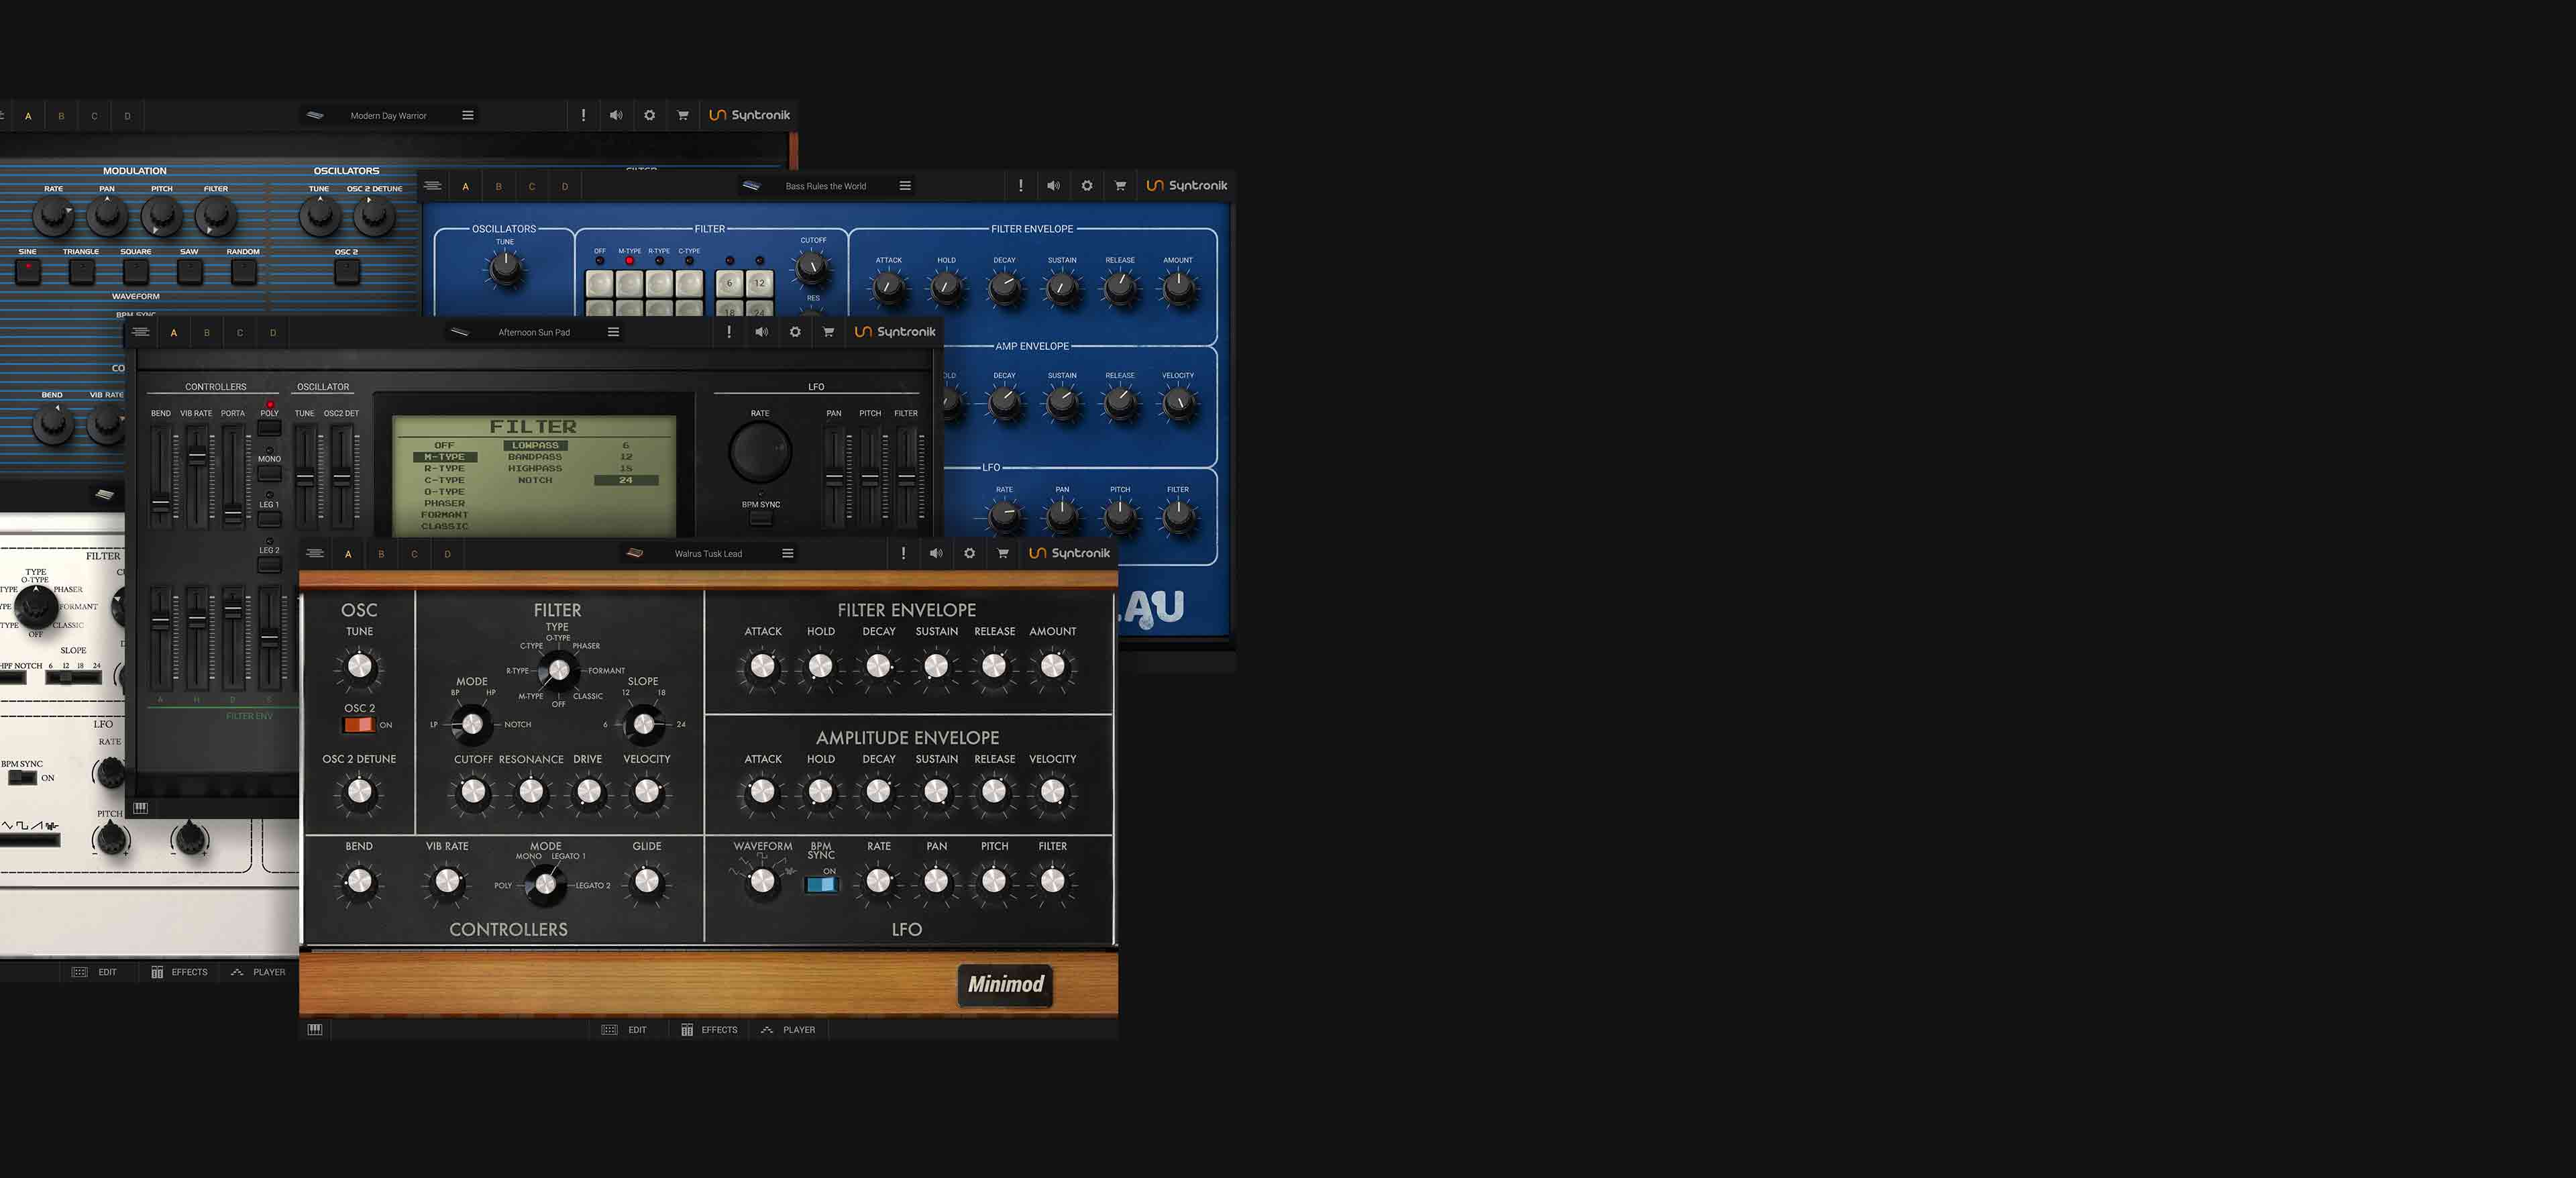This screenshot has height=1178, width=2576.
Task: Click speaker icon in Modern Day Warrior window
Action: point(616,115)
